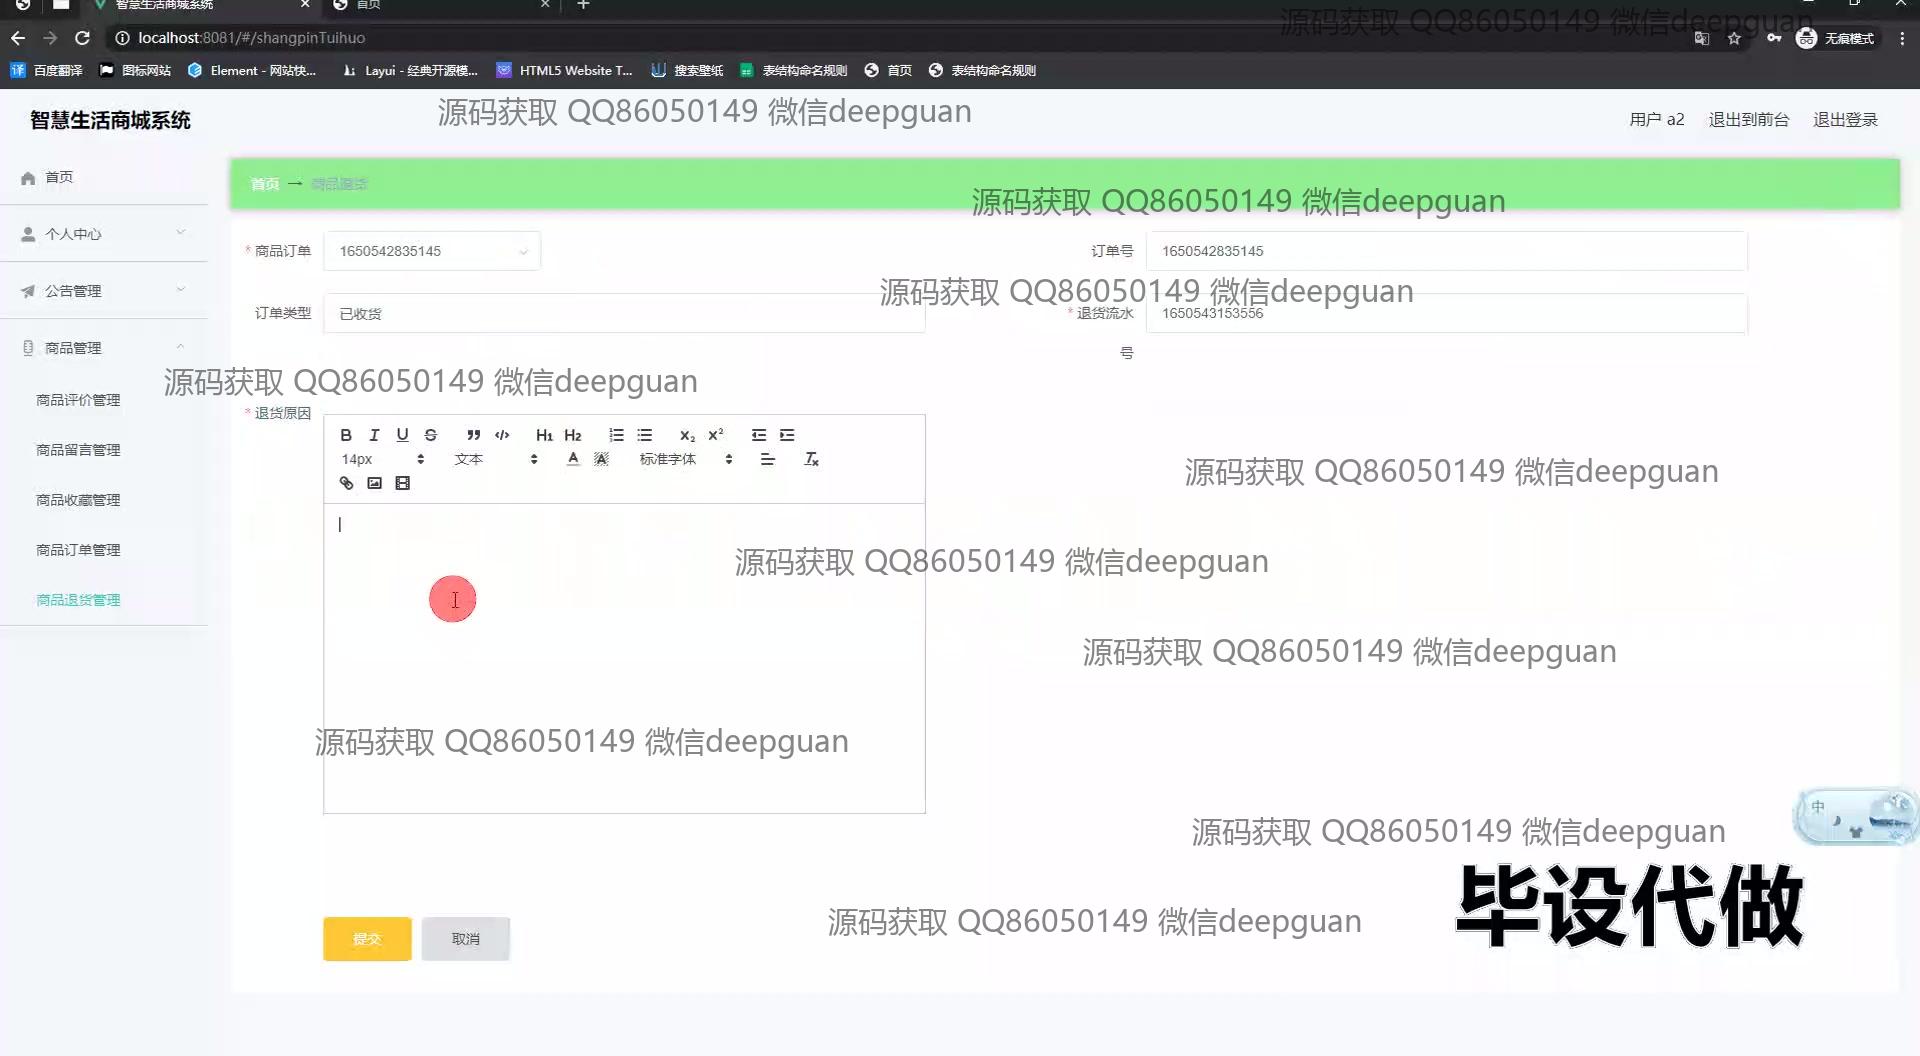1920x1056 pixels.
Task: Open the 搜索壁纸 bookmark
Action: coord(687,70)
